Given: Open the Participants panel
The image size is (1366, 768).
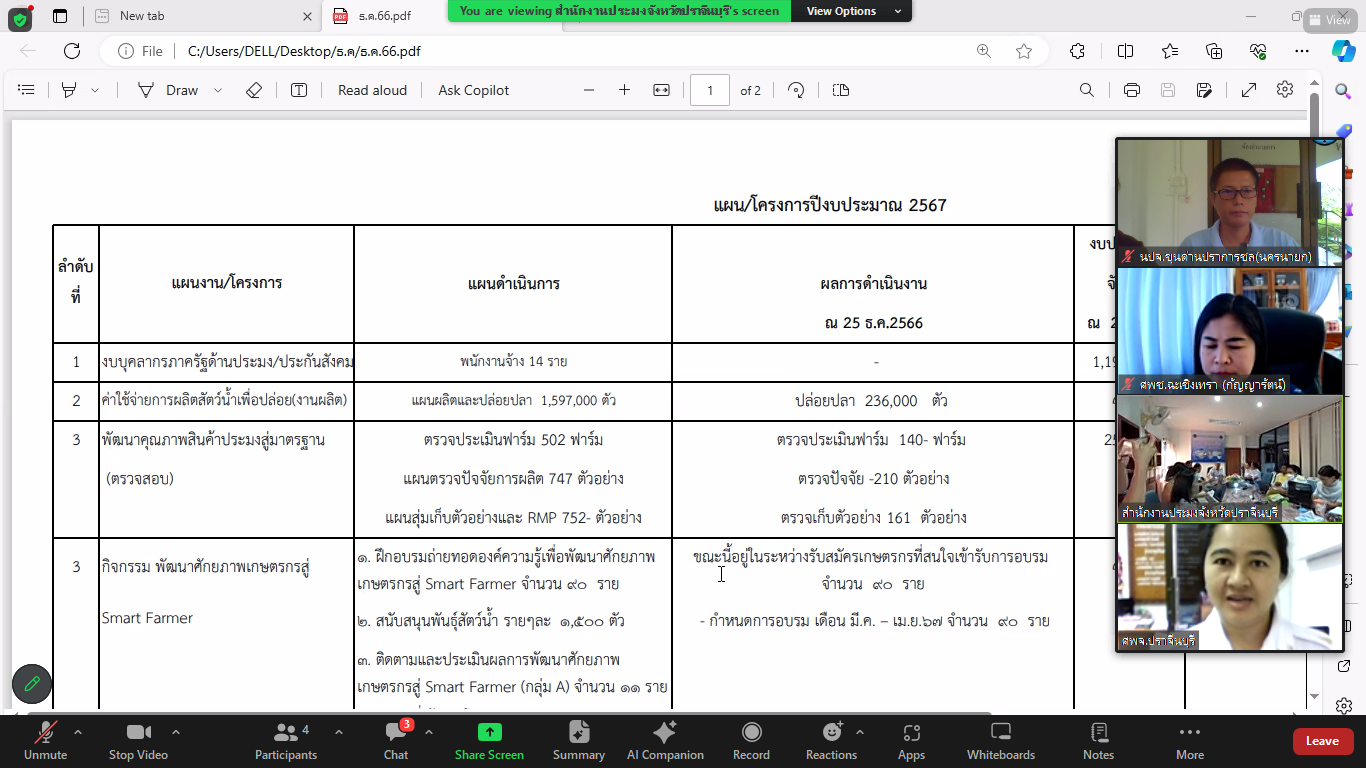Looking at the screenshot, I should click(286, 741).
